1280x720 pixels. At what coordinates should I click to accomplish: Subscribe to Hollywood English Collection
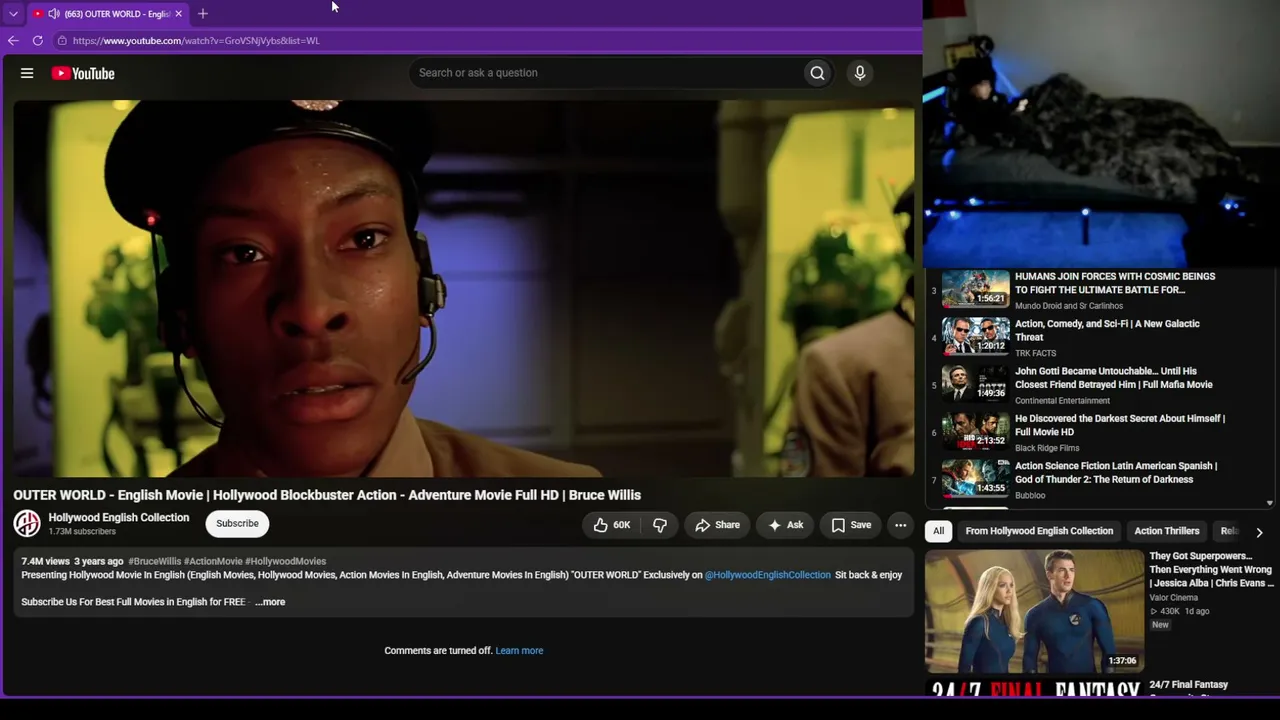click(237, 524)
